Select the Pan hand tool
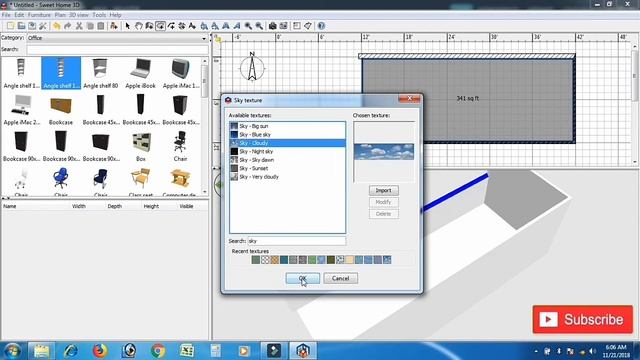Image resolution: width=640 pixels, height=360 pixels. 139,26
